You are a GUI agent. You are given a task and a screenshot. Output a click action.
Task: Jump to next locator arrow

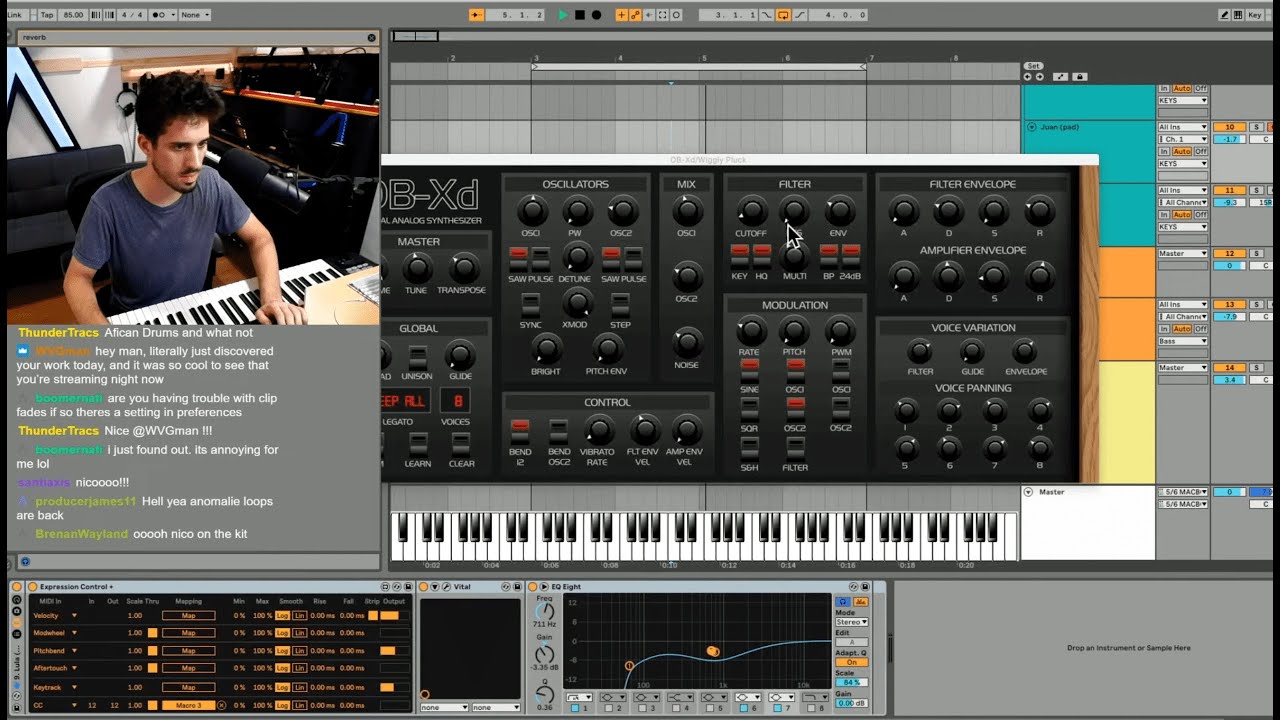(1039, 76)
